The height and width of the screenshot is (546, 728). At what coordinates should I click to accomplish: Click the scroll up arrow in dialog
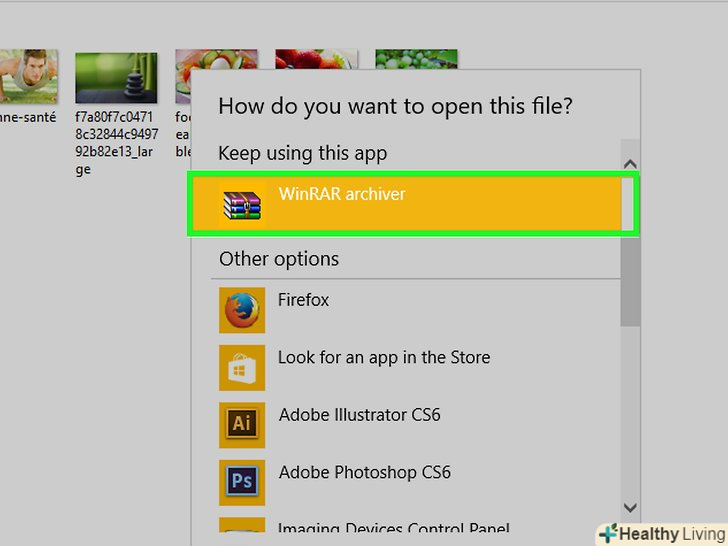coord(630,164)
